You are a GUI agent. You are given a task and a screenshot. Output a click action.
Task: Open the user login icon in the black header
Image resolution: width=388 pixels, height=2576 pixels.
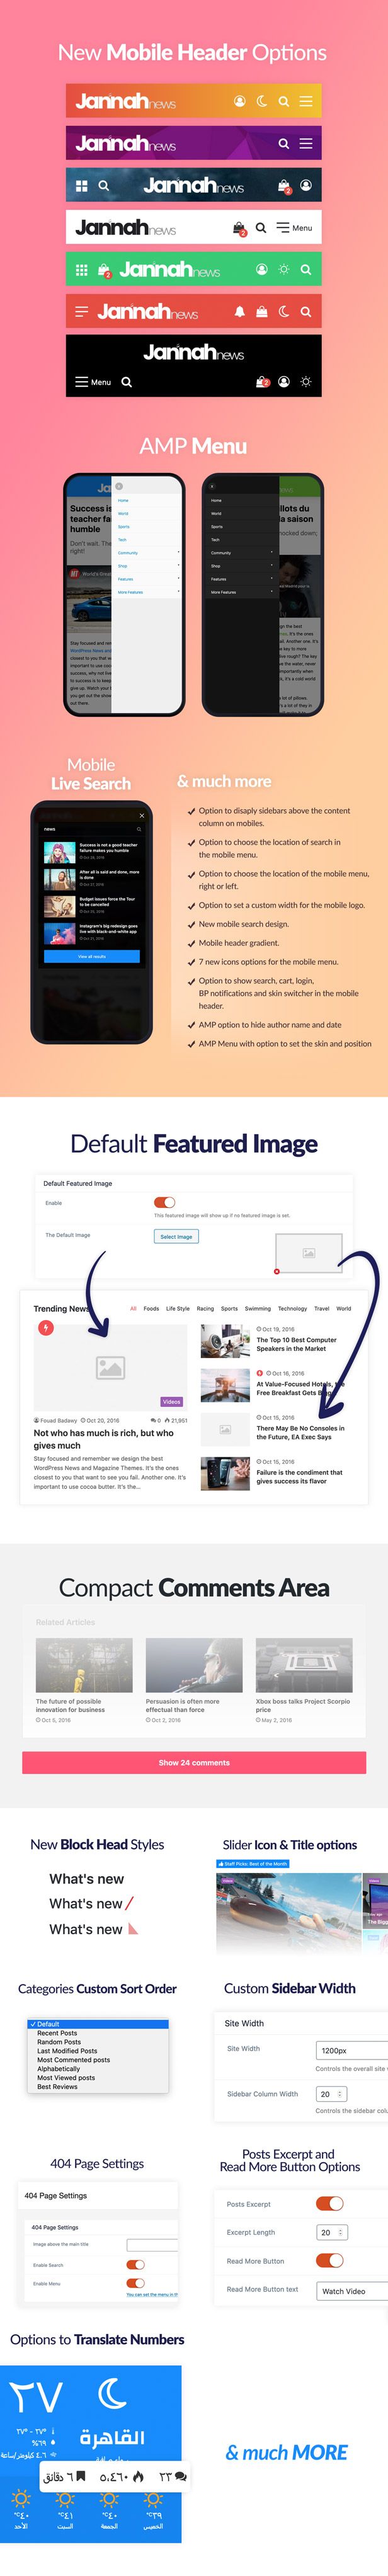284,382
